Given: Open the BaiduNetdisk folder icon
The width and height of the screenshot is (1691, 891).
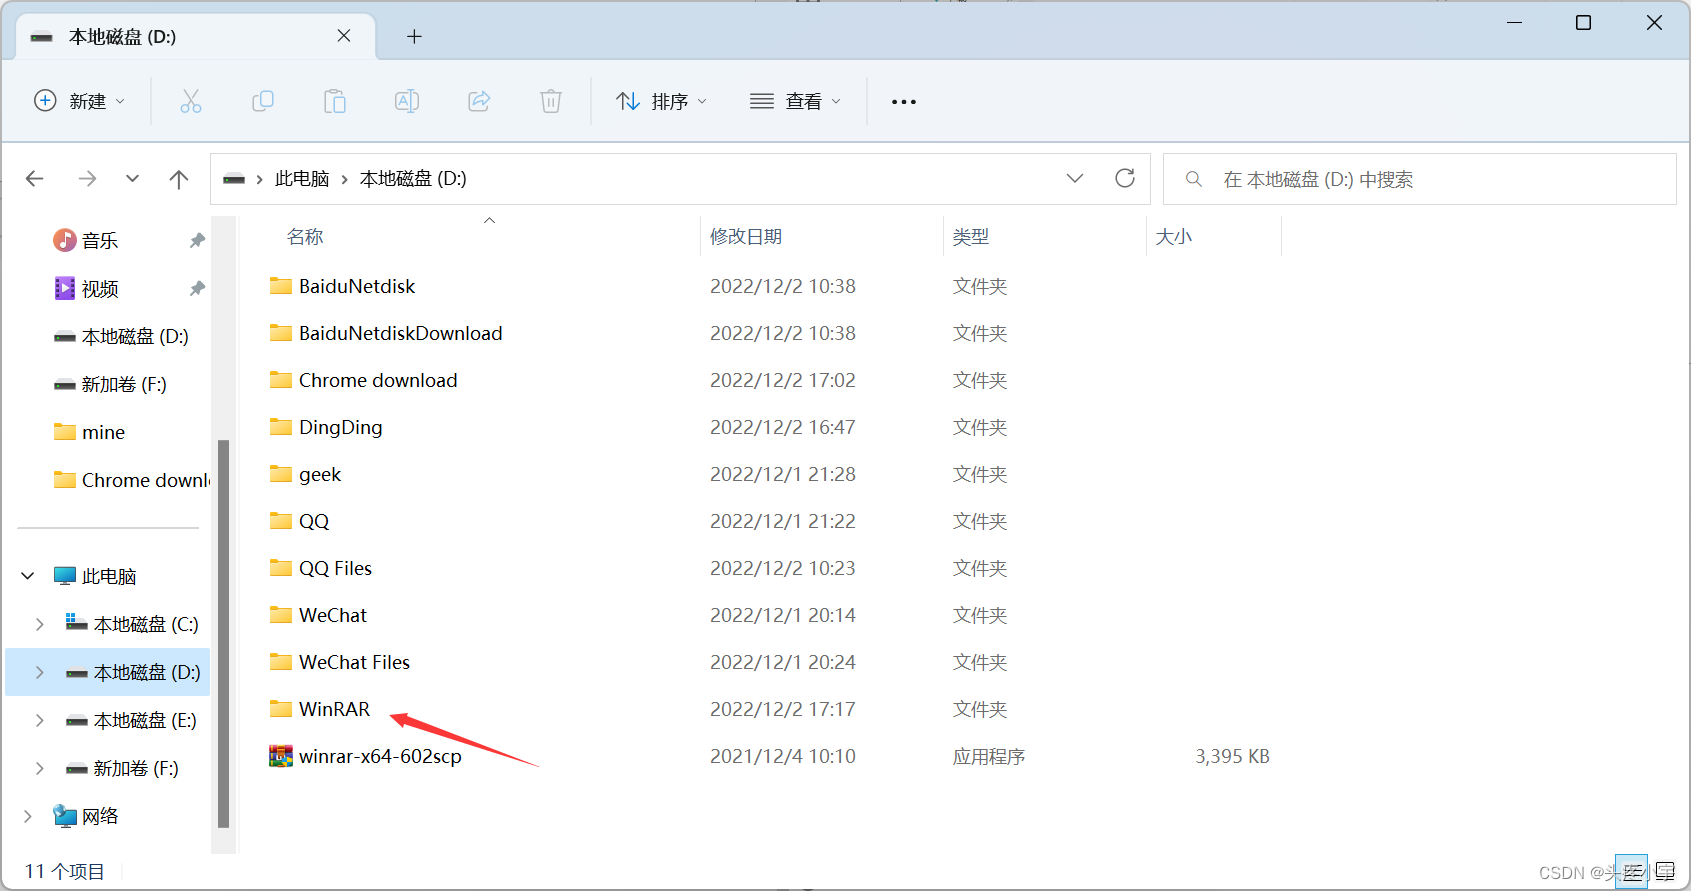Looking at the screenshot, I should point(281,286).
